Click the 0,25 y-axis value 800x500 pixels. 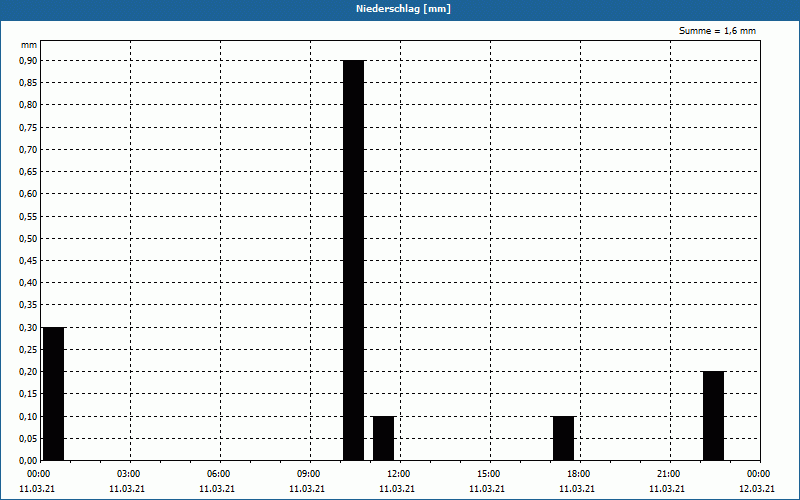28,349
